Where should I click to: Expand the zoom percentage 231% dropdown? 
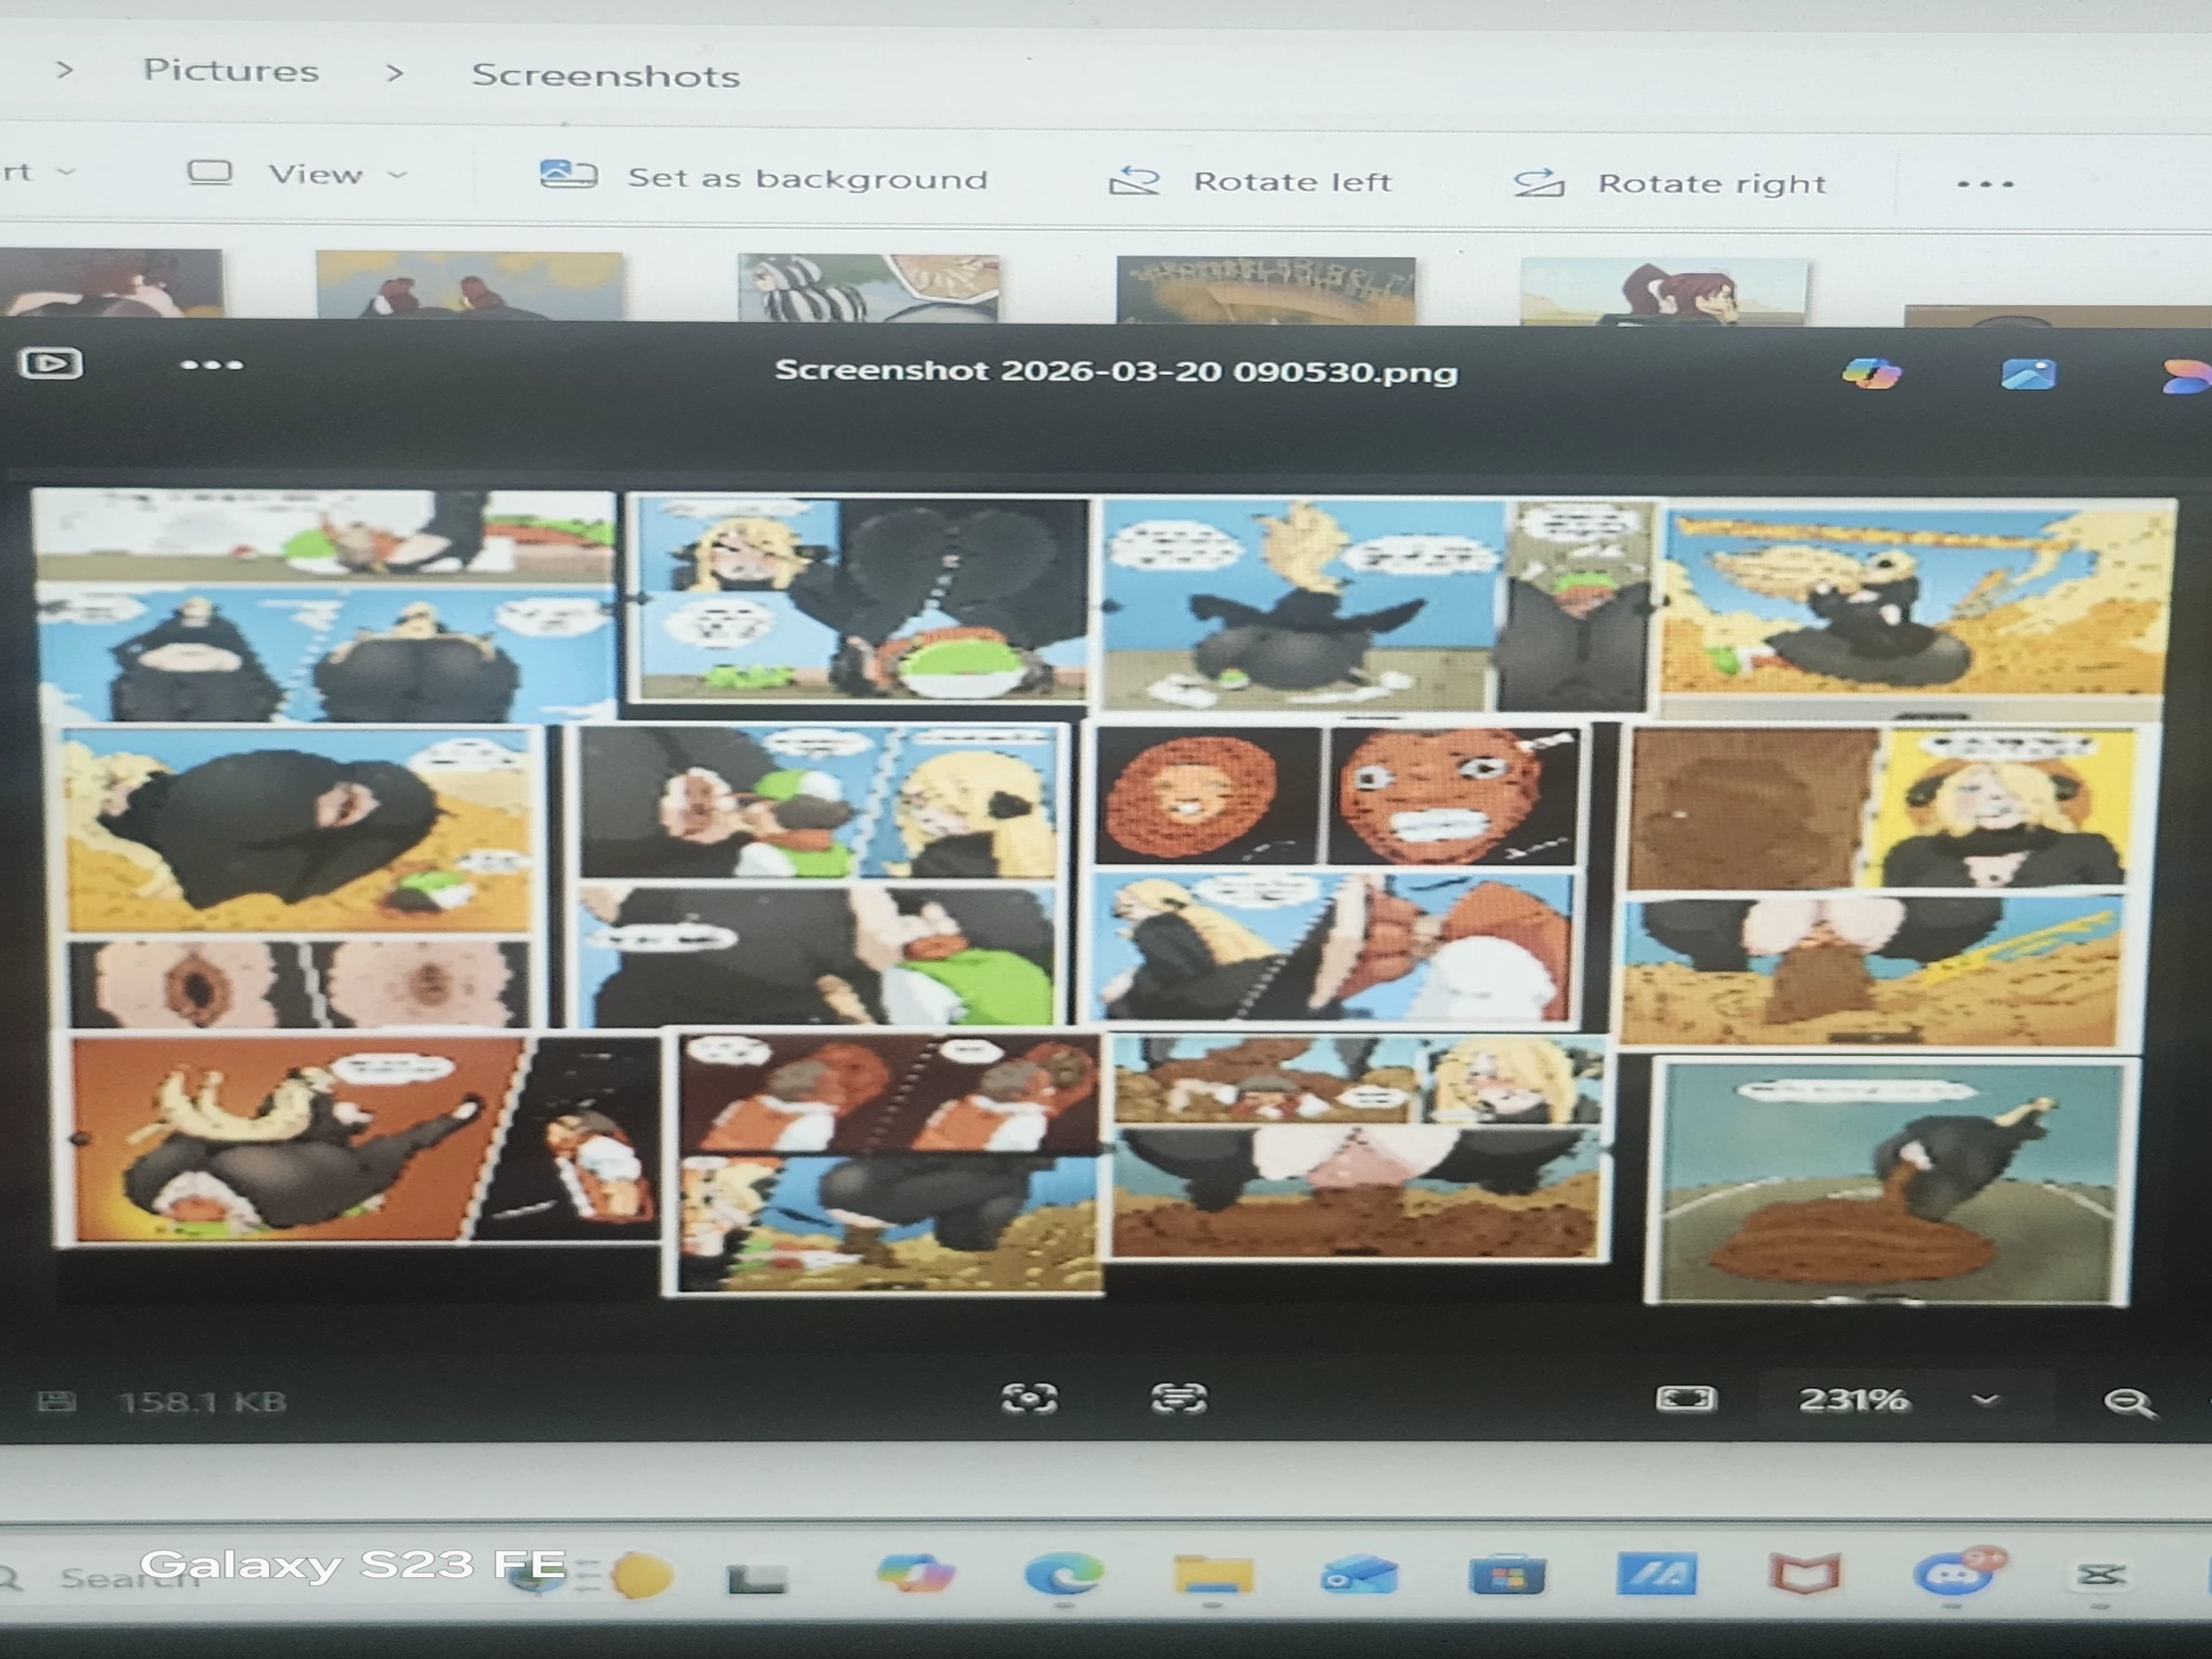pyautogui.click(x=1985, y=1400)
